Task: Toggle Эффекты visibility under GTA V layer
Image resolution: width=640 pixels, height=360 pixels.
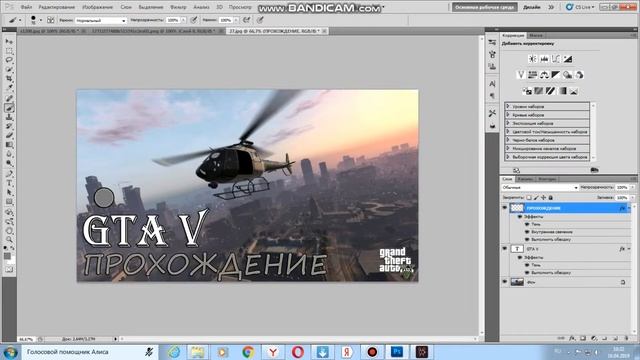Action: pyautogui.click(x=520, y=258)
